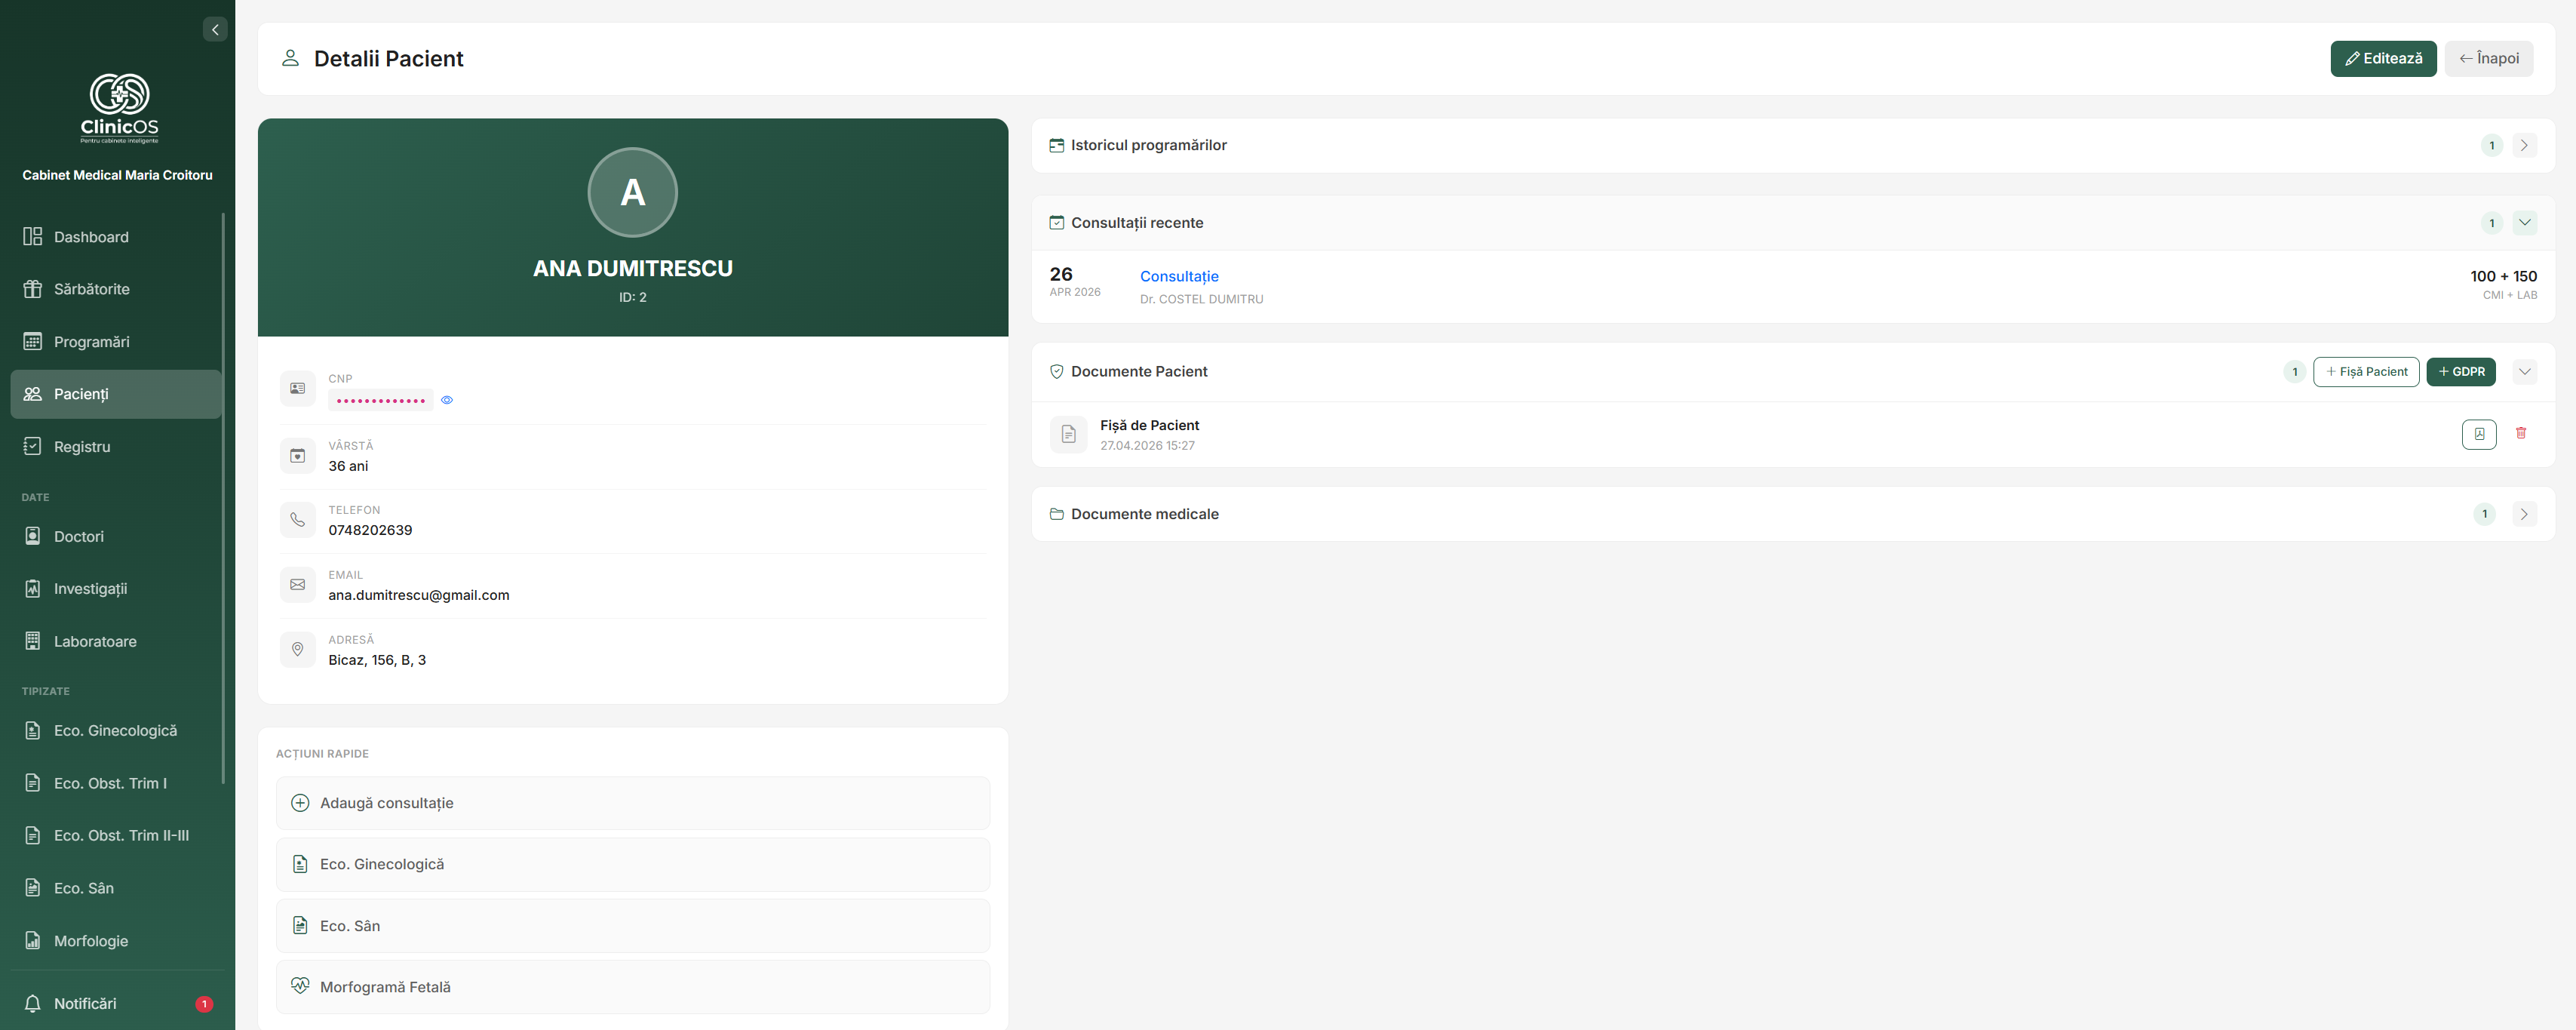
Task: Open Sărbătorite in the sidebar
Action: 116,289
